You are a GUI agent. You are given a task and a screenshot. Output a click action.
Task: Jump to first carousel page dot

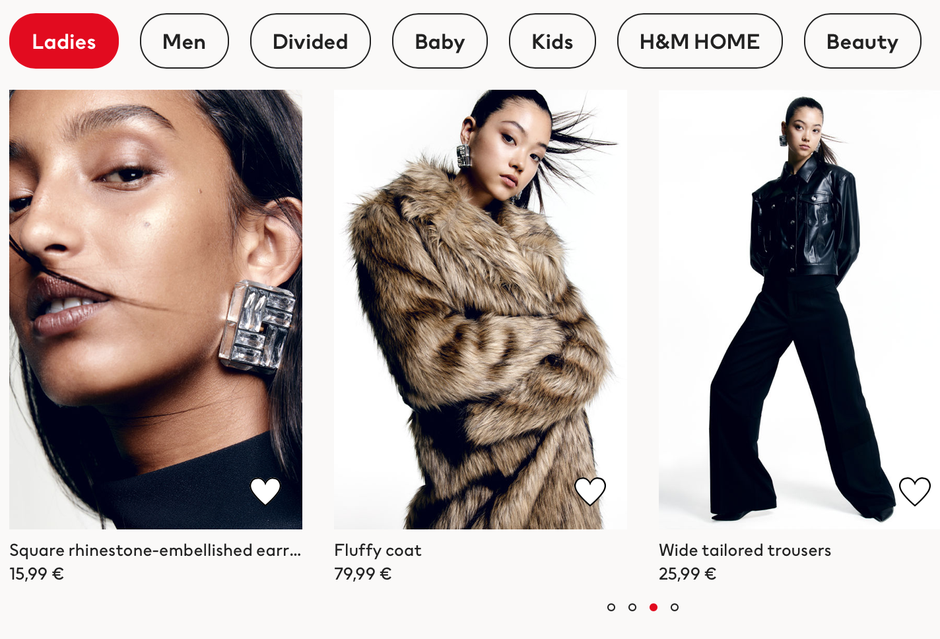[611, 607]
